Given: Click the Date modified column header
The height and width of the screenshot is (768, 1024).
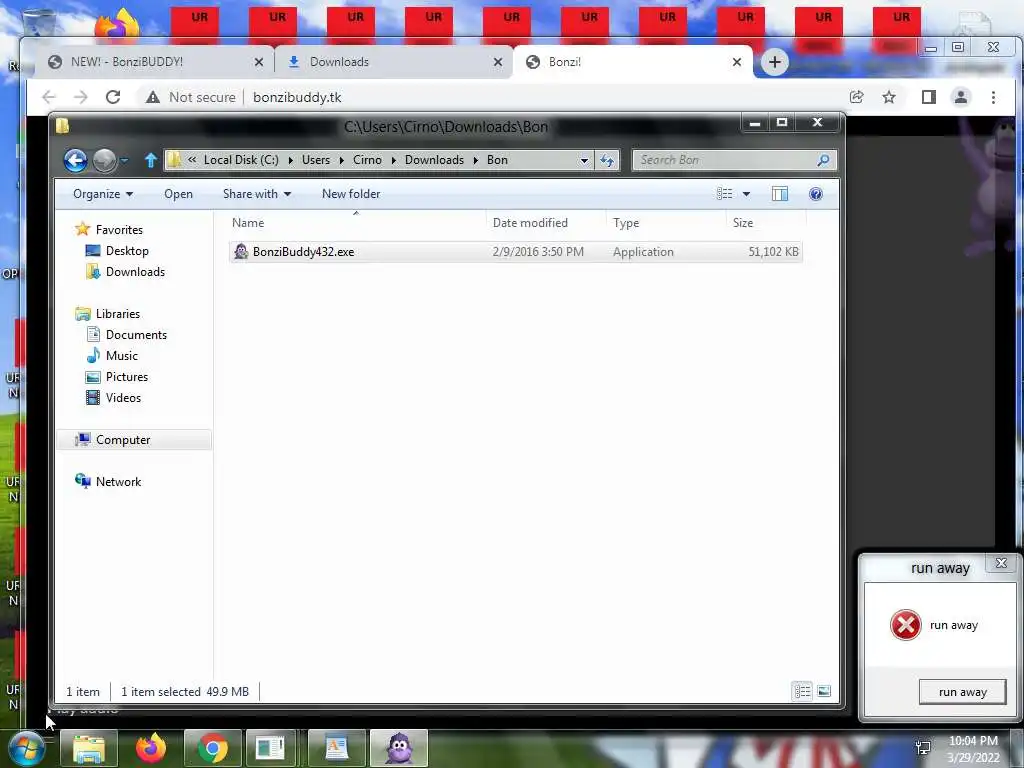Looking at the screenshot, I should pyautogui.click(x=547, y=223).
